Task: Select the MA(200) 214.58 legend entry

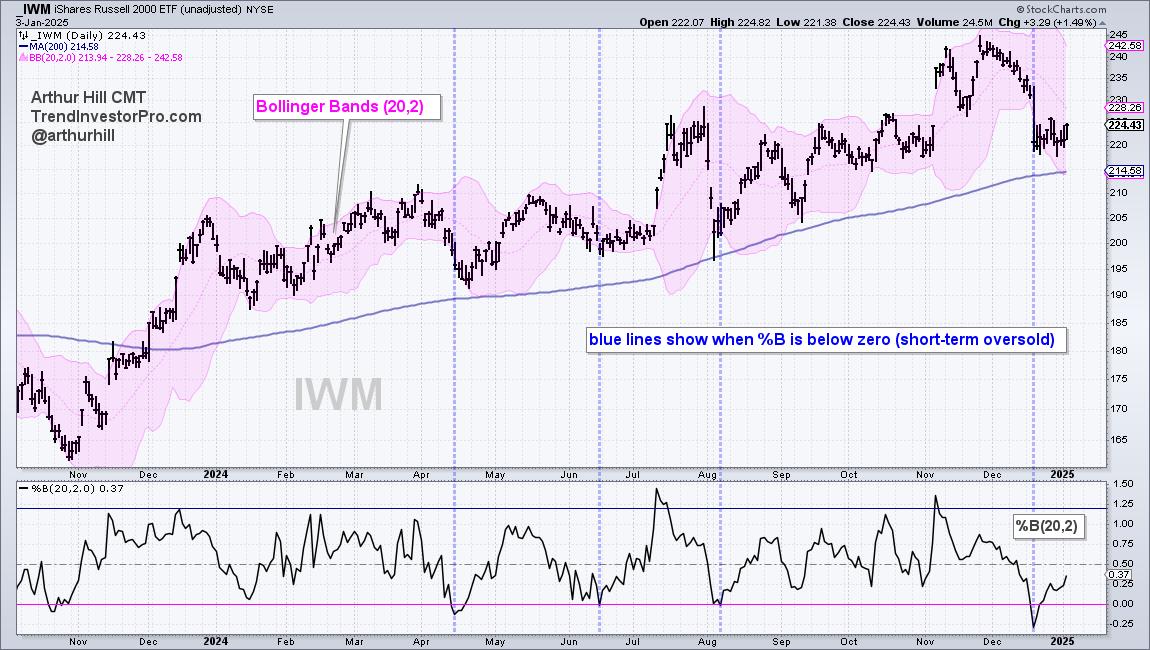Action: (x=59, y=46)
